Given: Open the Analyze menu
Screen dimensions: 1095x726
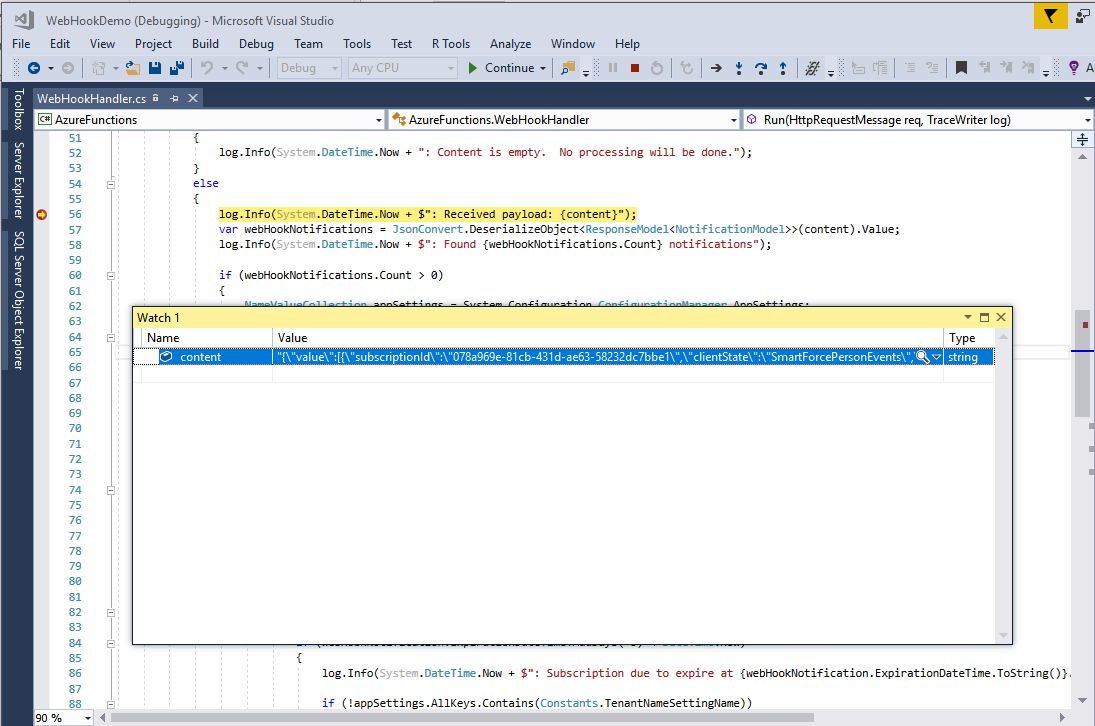Looking at the screenshot, I should [x=510, y=43].
